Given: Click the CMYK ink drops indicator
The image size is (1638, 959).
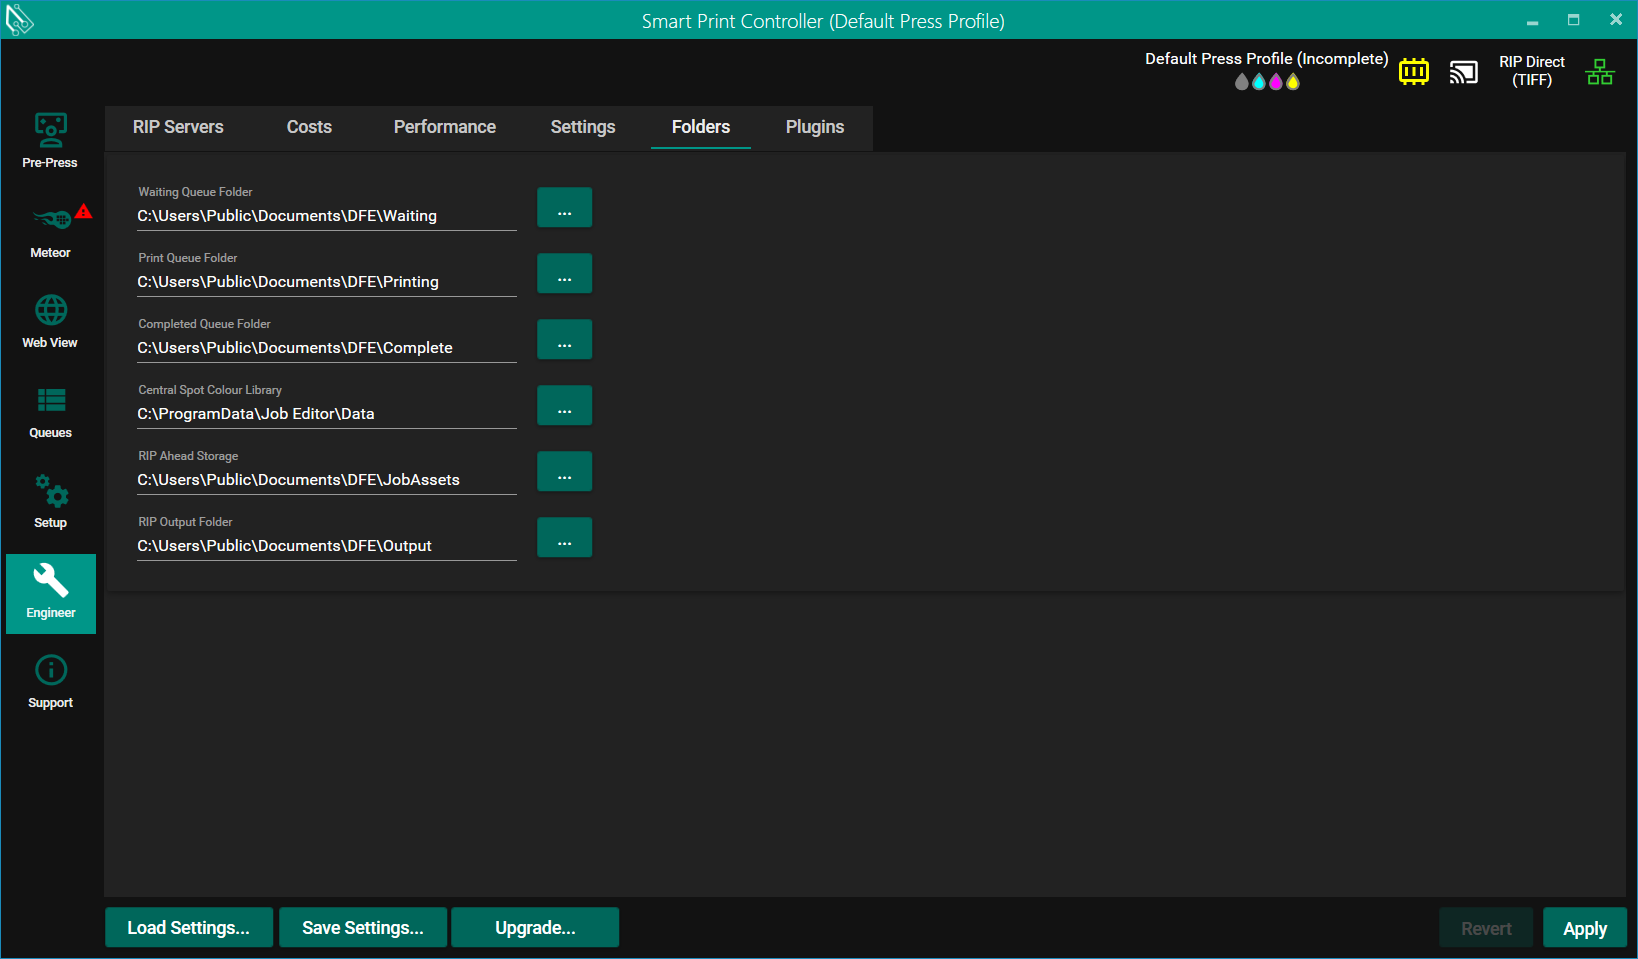Looking at the screenshot, I should tap(1266, 82).
